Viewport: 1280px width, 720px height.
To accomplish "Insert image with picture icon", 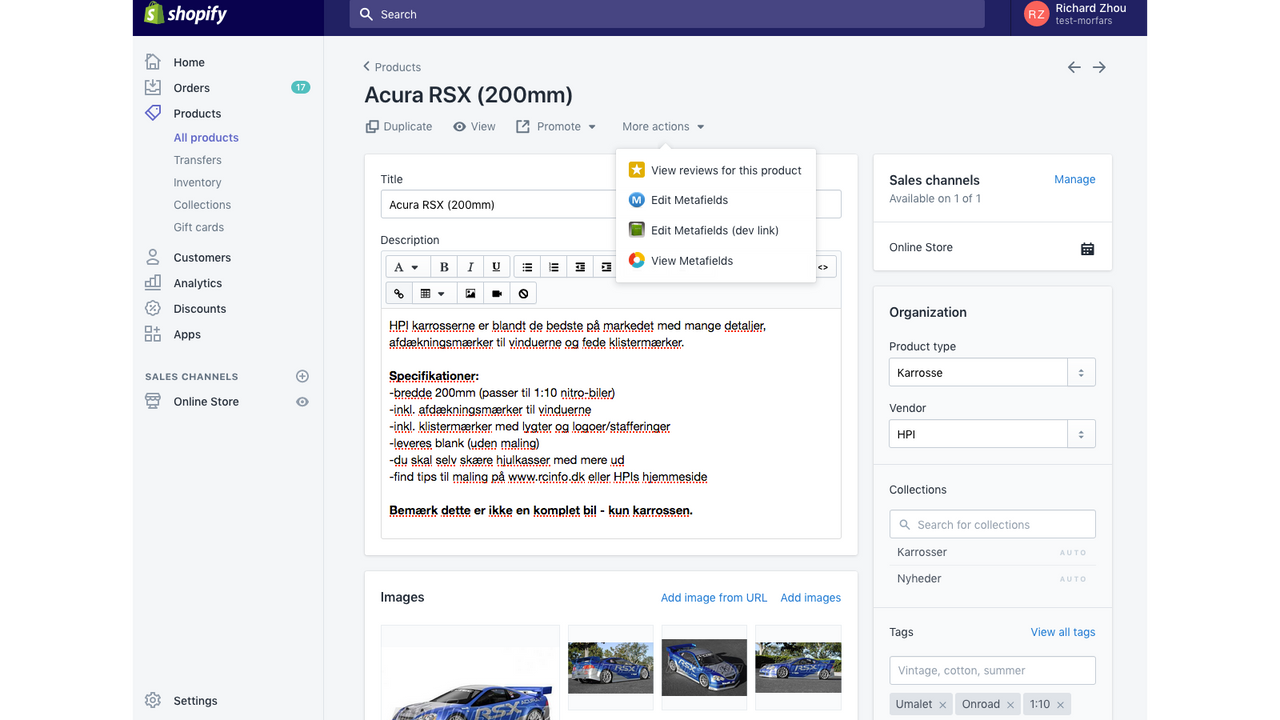I will [470, 293].
